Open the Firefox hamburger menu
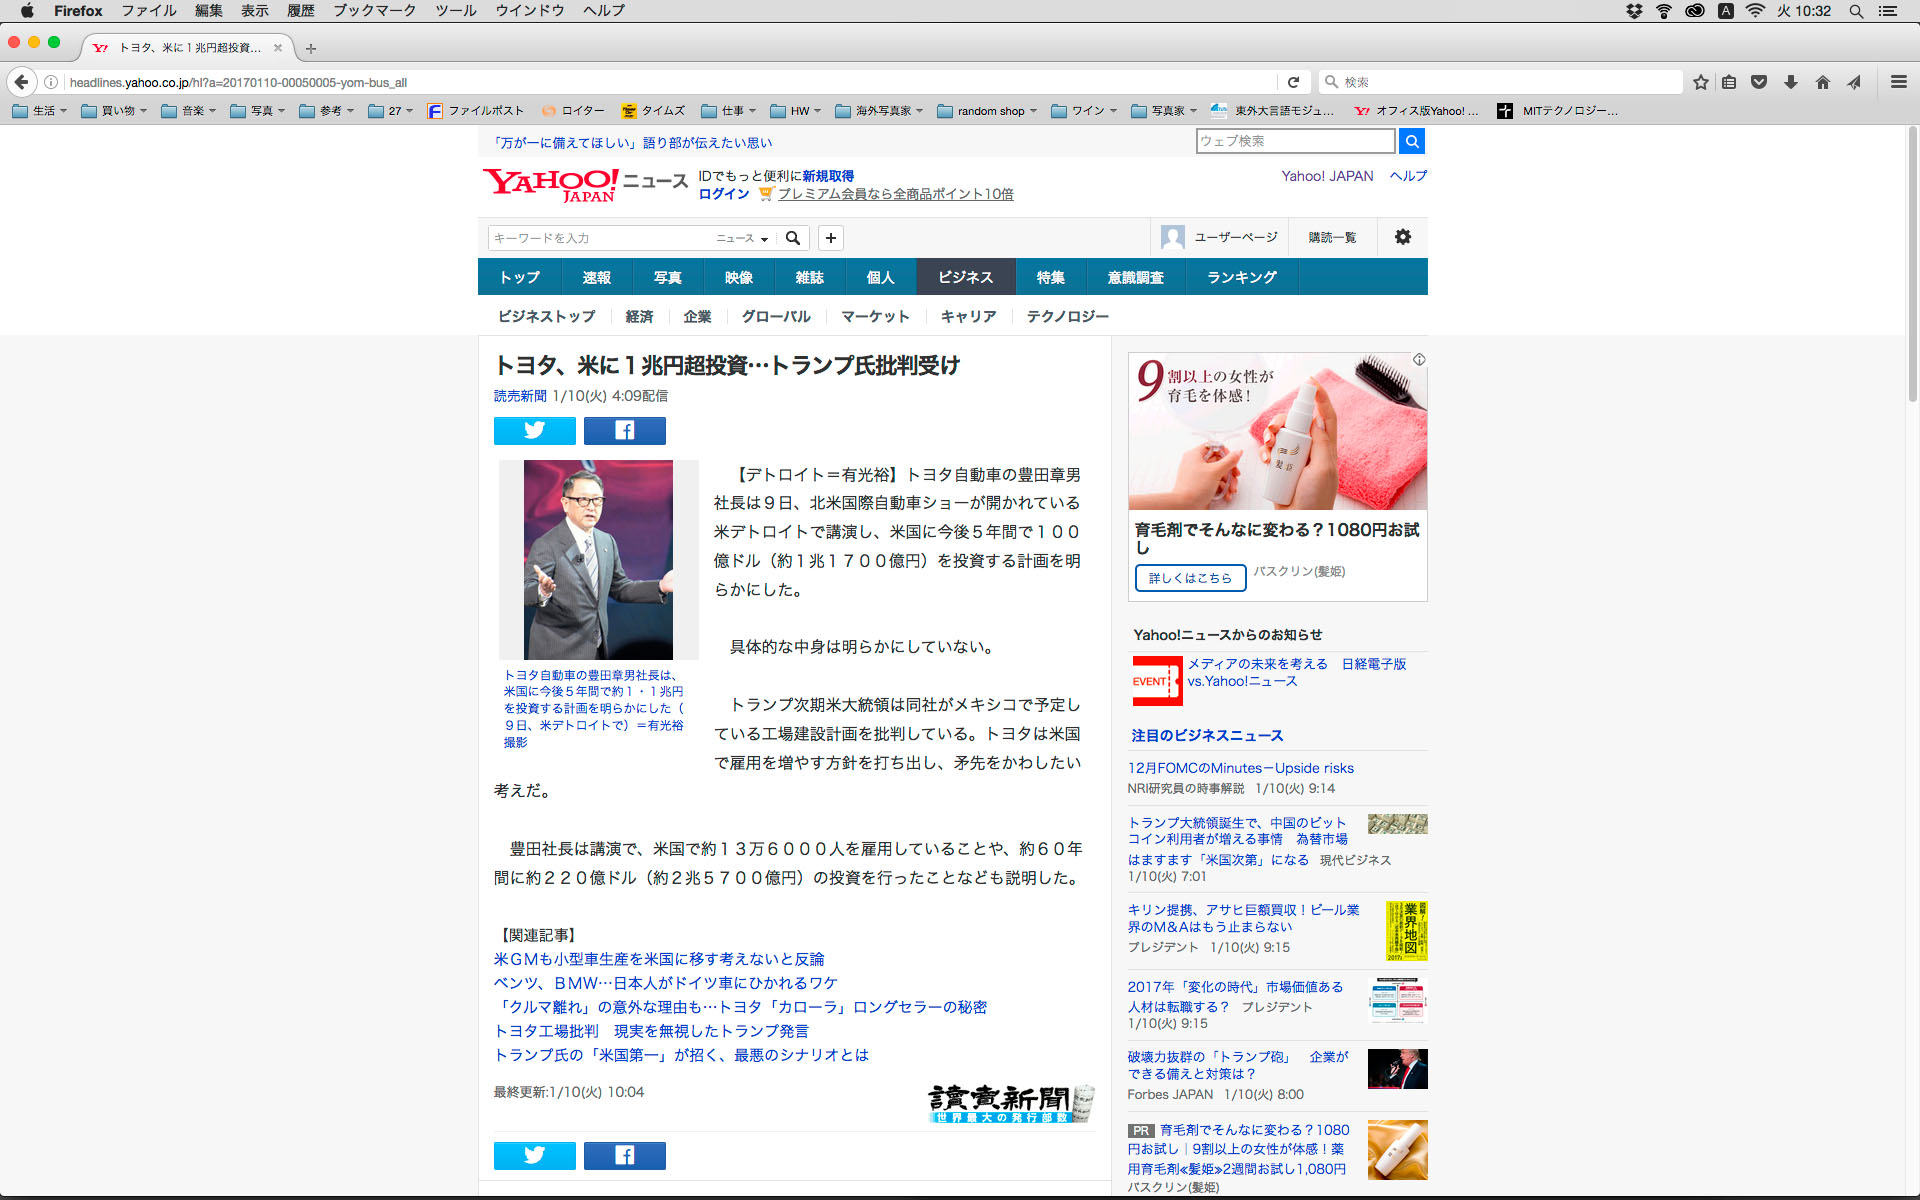This screenshot has height=1200, width=1920. 1898,82
